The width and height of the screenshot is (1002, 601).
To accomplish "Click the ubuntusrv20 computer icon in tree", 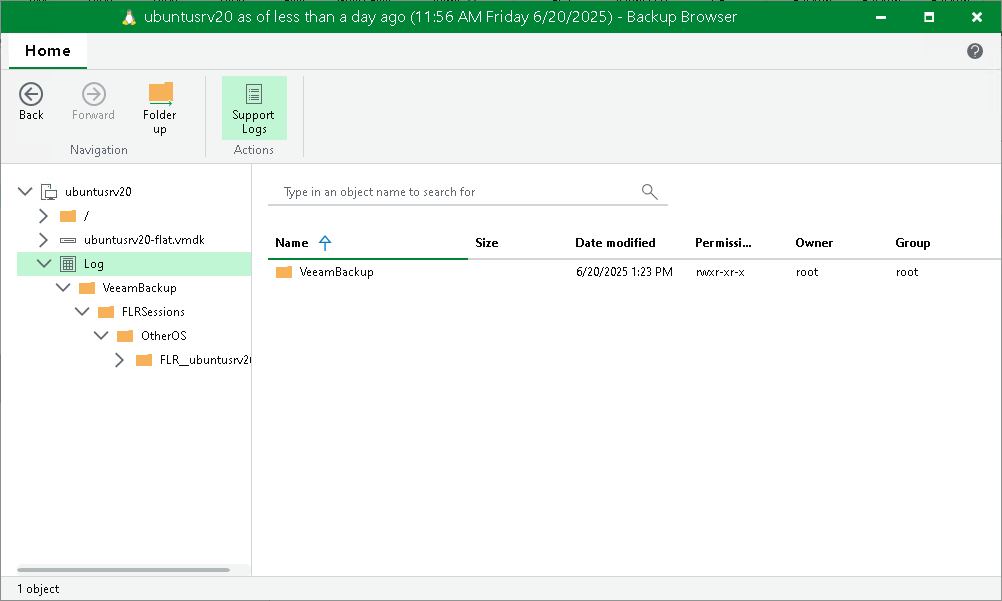I will 49,192.
